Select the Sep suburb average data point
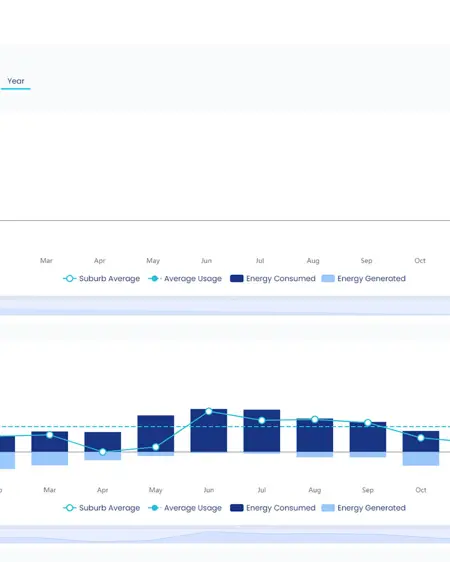Screen dimensions: 450x562 coord(368,423)
